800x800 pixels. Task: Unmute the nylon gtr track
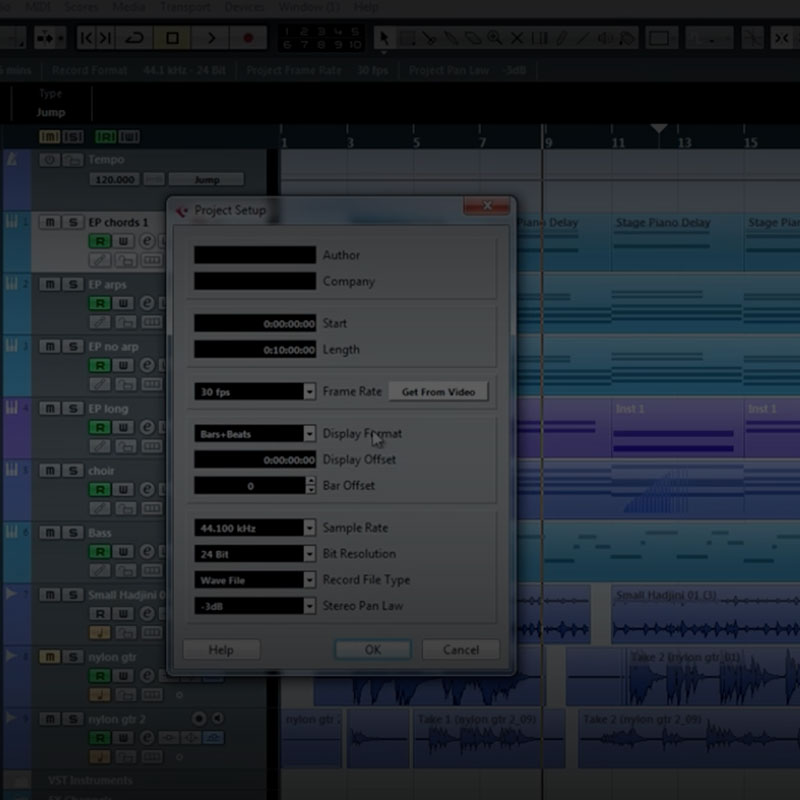tap(50, 657)
